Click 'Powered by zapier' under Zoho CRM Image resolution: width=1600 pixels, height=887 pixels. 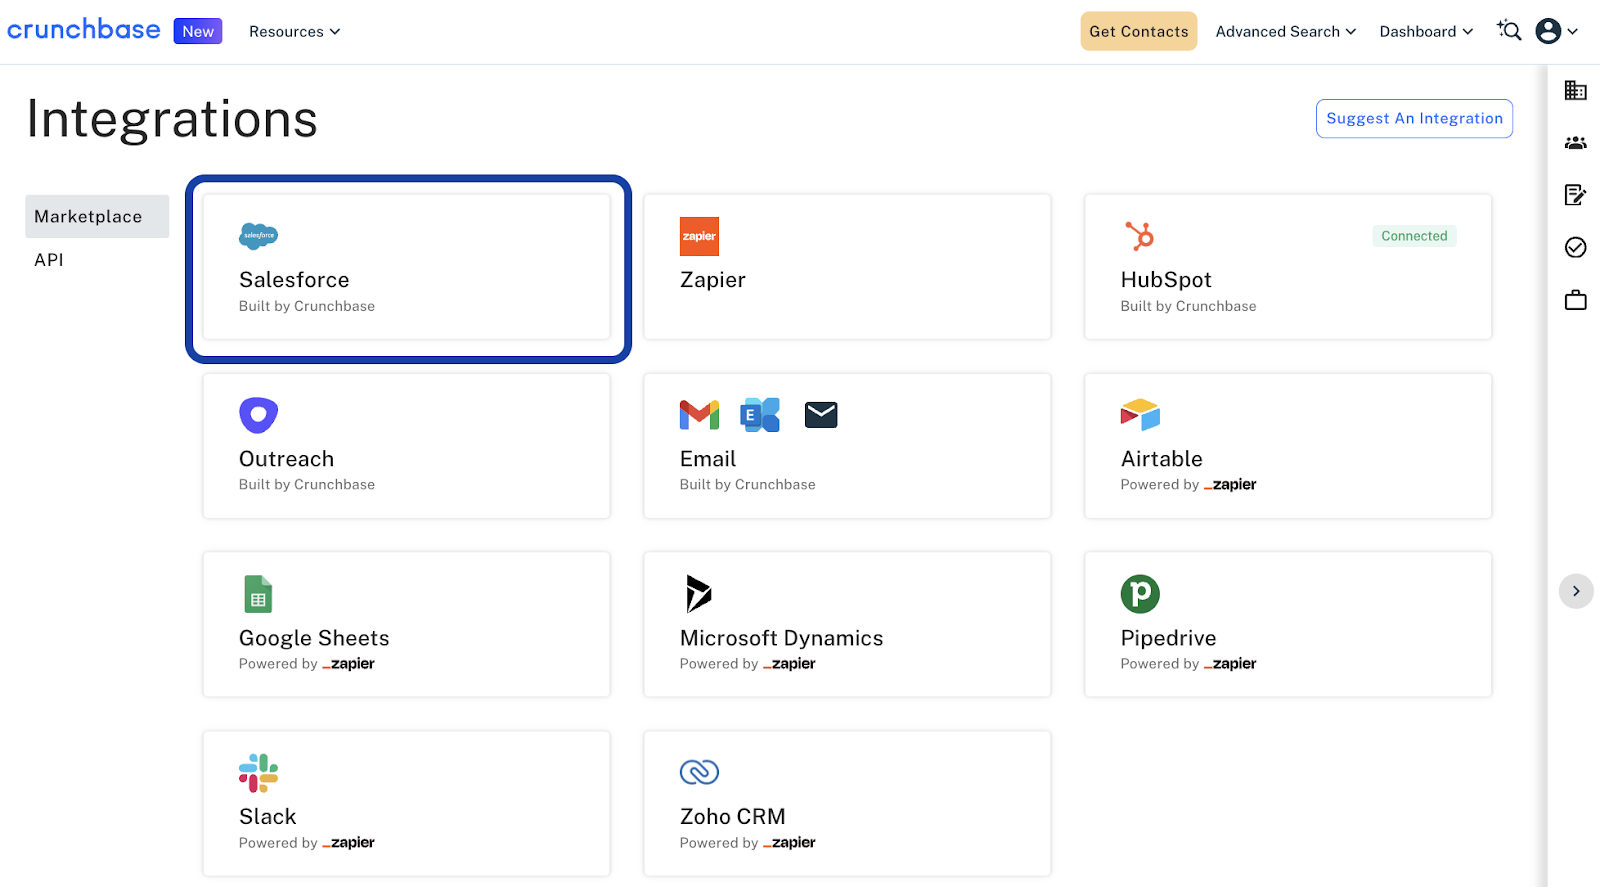click(x=748, y=843)
